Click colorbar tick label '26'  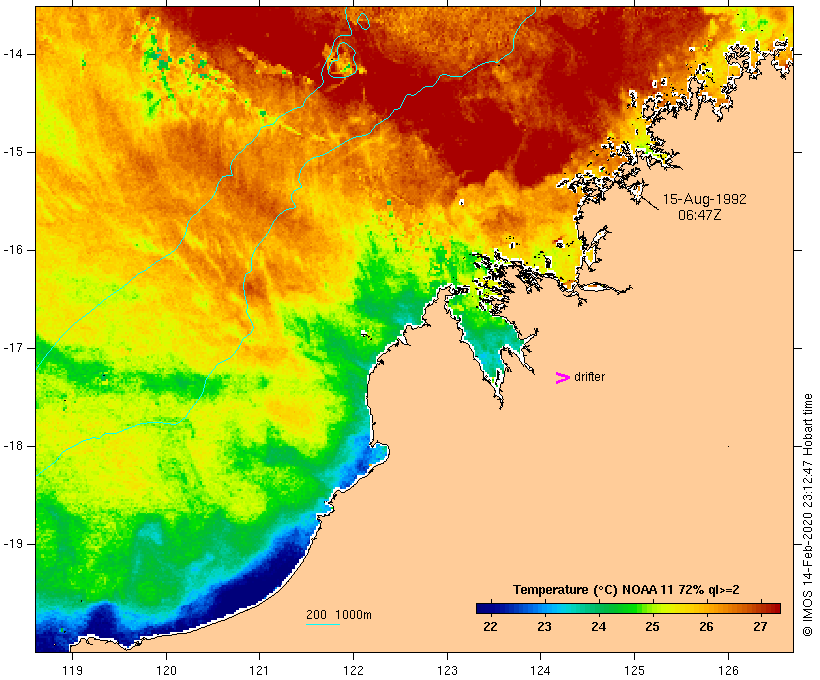point(707,627)
